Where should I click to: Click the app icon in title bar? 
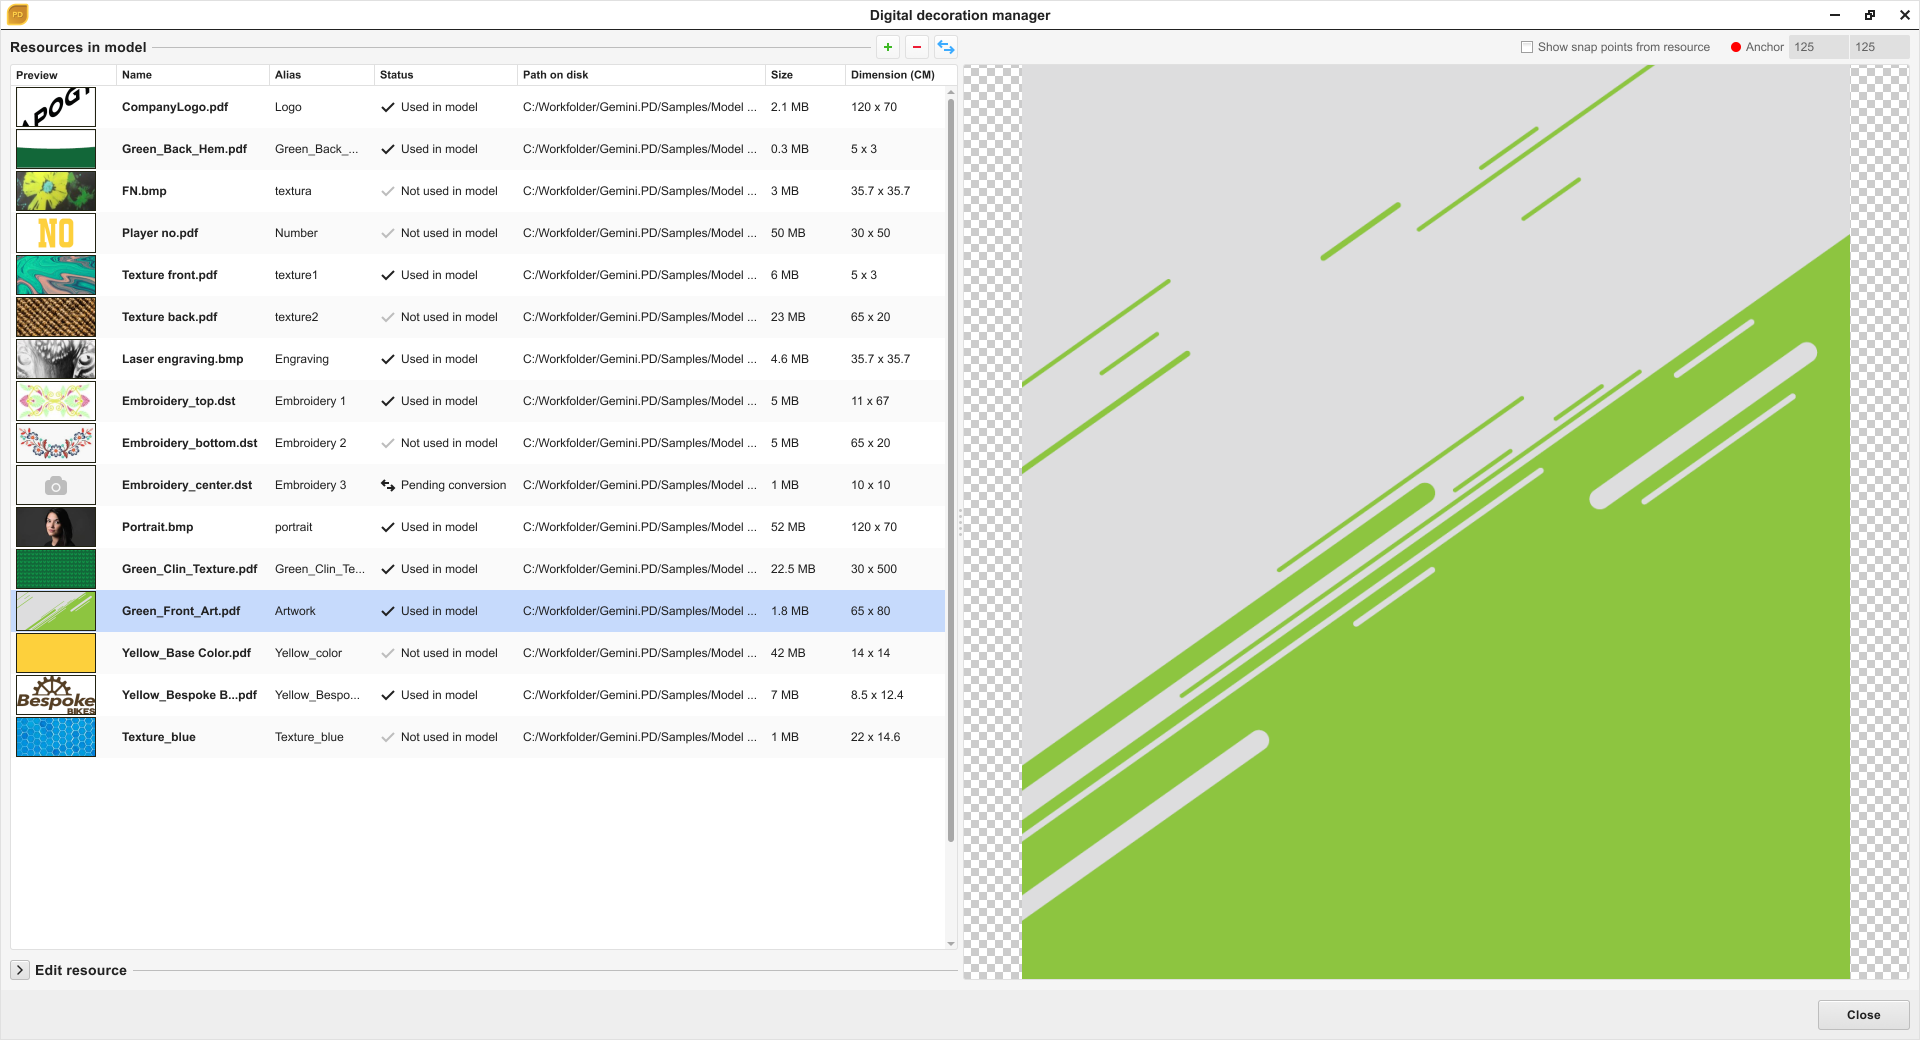point(17,15)
